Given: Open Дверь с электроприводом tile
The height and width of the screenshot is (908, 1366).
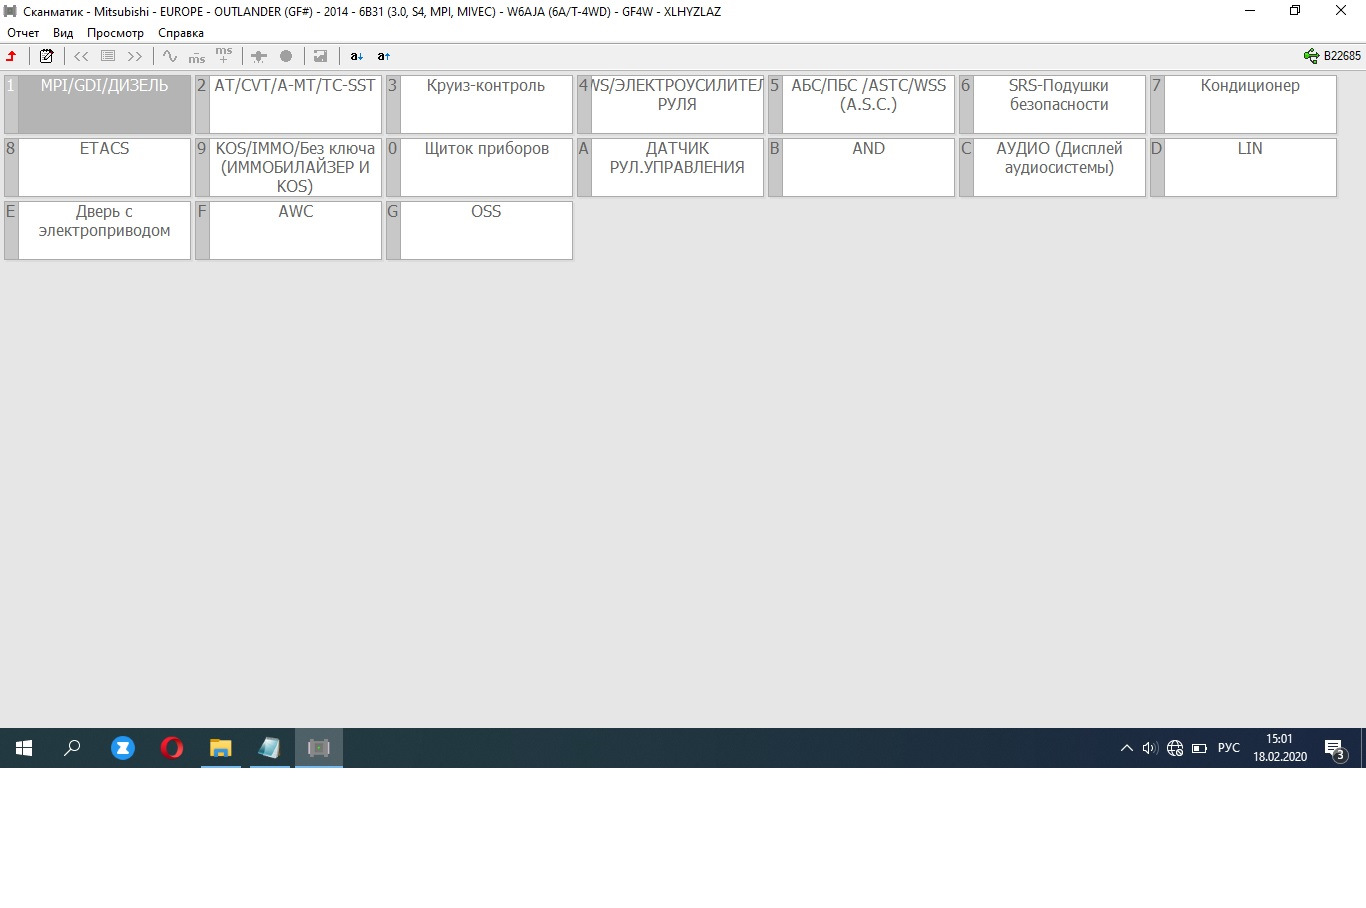Looking at the screenshot, I should pyautogui.click(x=98, y=230).
